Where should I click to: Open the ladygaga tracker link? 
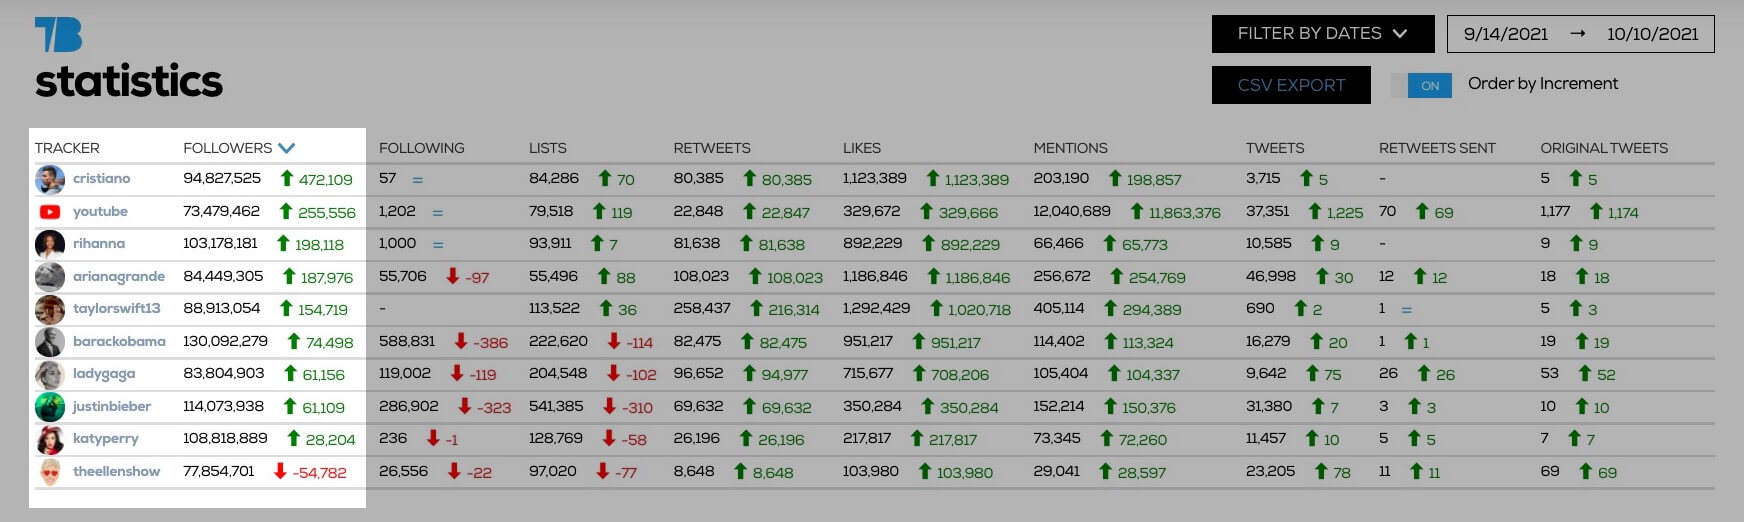pyautogui.click(x=104, y=374)
